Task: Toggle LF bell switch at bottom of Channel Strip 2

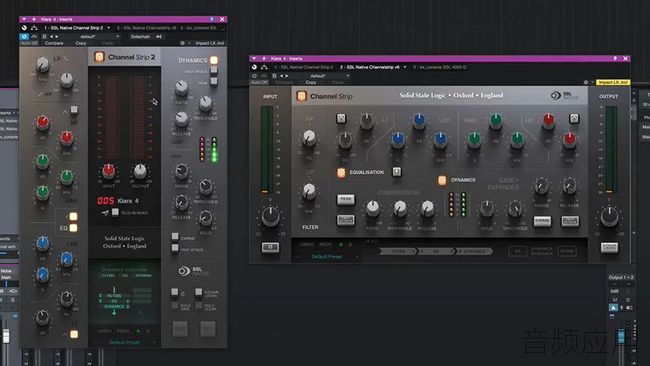Action: tap(74, 334)
